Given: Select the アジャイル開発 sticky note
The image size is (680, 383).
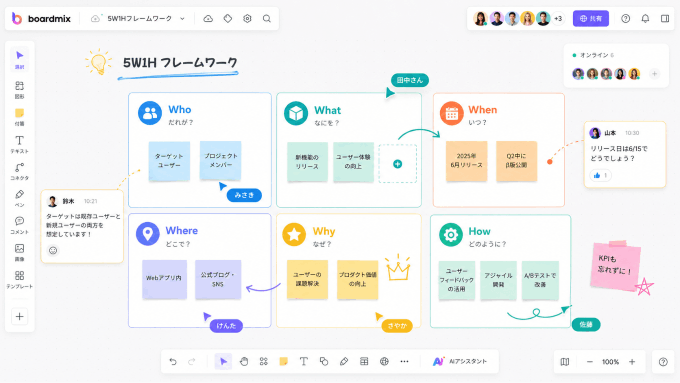Looking at the screenshot, I should [x=498, y=280].
